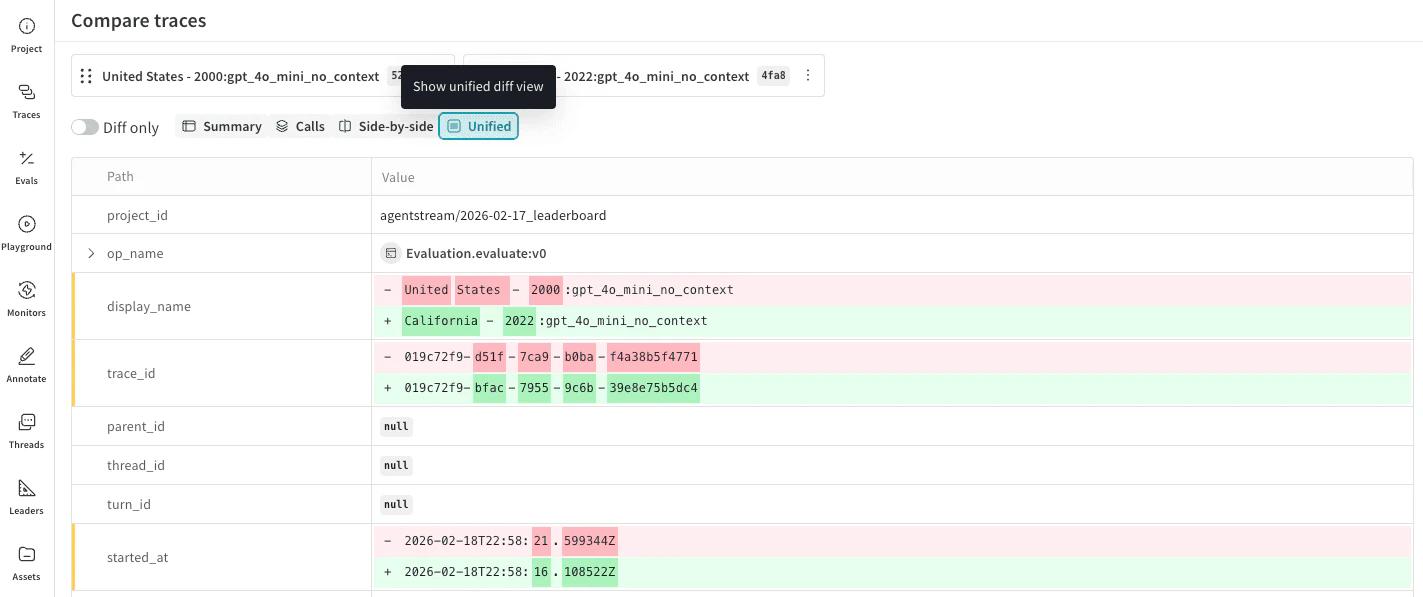Open the Evaluation.evaluate:v0 op link
Viewport: 1423px width, 597px height.
pos(476,254)
